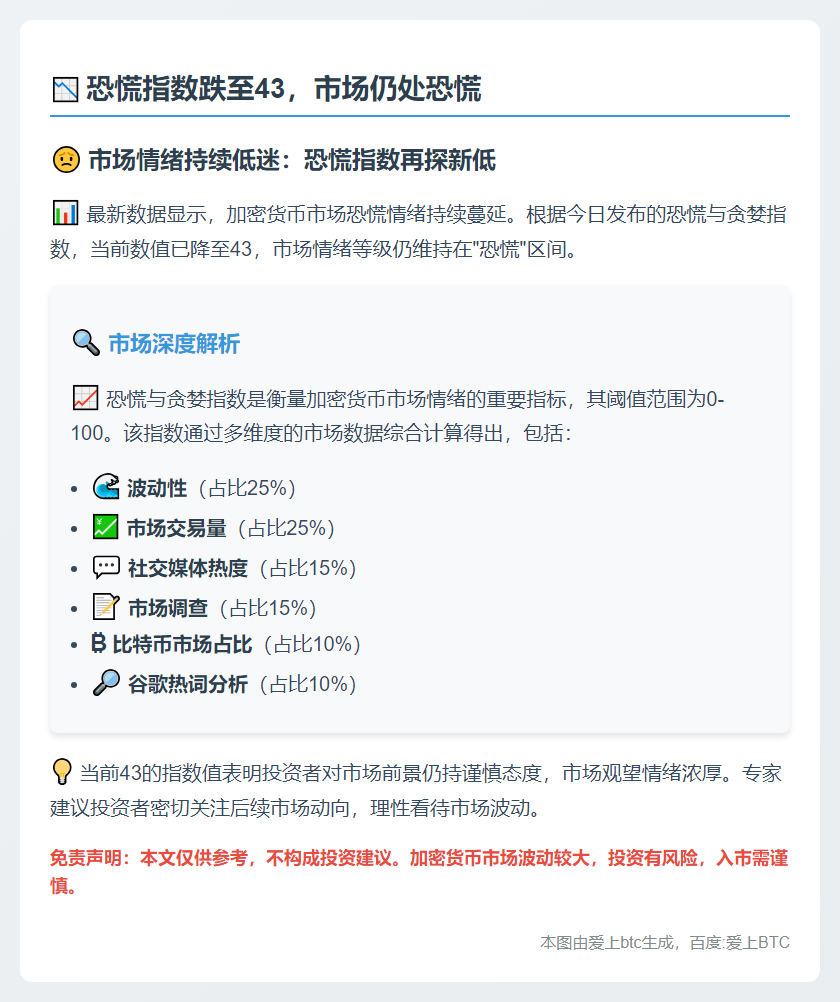Click the speech bubble icon beside 社交媒体热度
The height and width of the screenshot is (1002, 840).
tap(106, 567)
